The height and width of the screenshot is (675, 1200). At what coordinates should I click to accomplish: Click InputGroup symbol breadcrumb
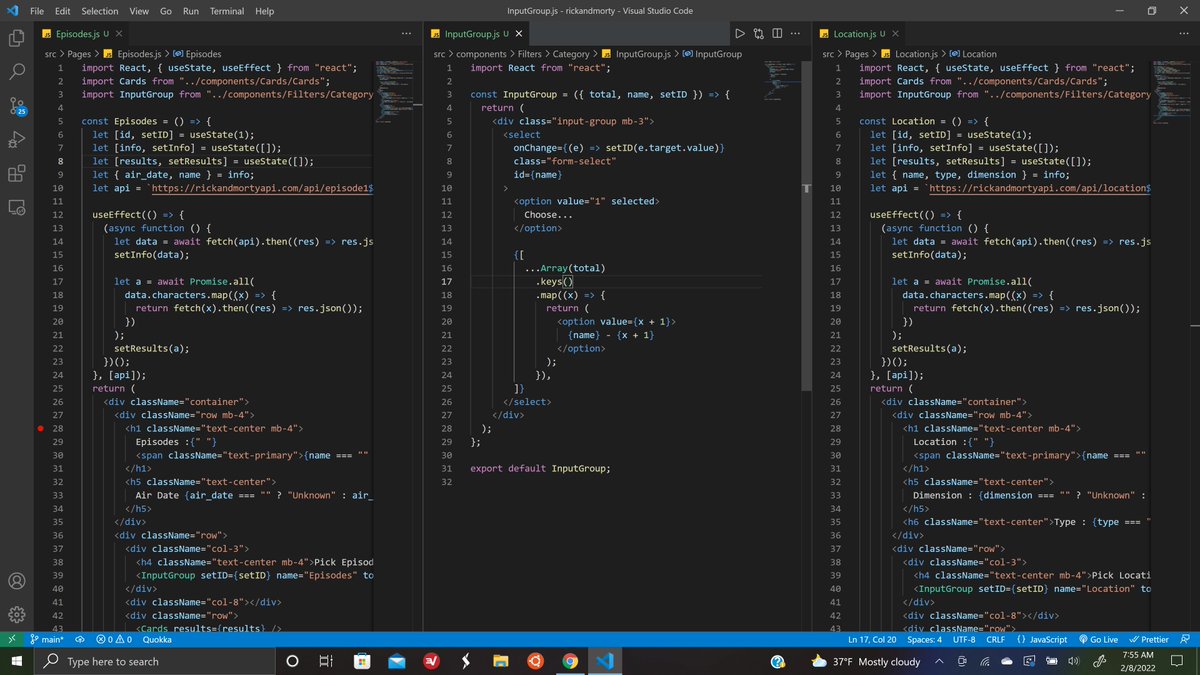coord(711,54)
